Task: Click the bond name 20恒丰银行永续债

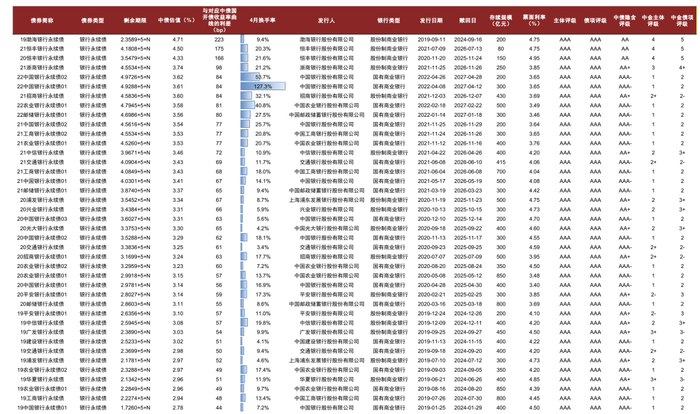Action: click(42, 58)
